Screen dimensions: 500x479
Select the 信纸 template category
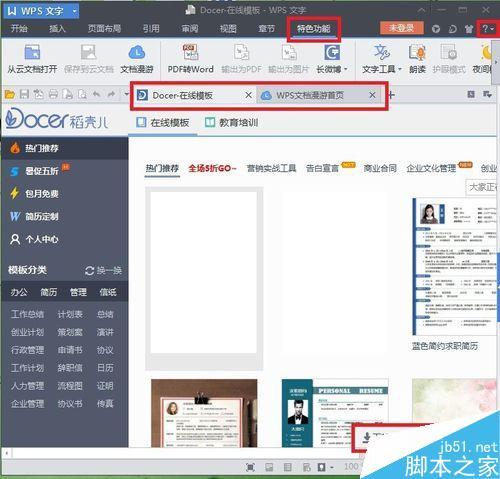pyautogui.click(x=108, y=292)
